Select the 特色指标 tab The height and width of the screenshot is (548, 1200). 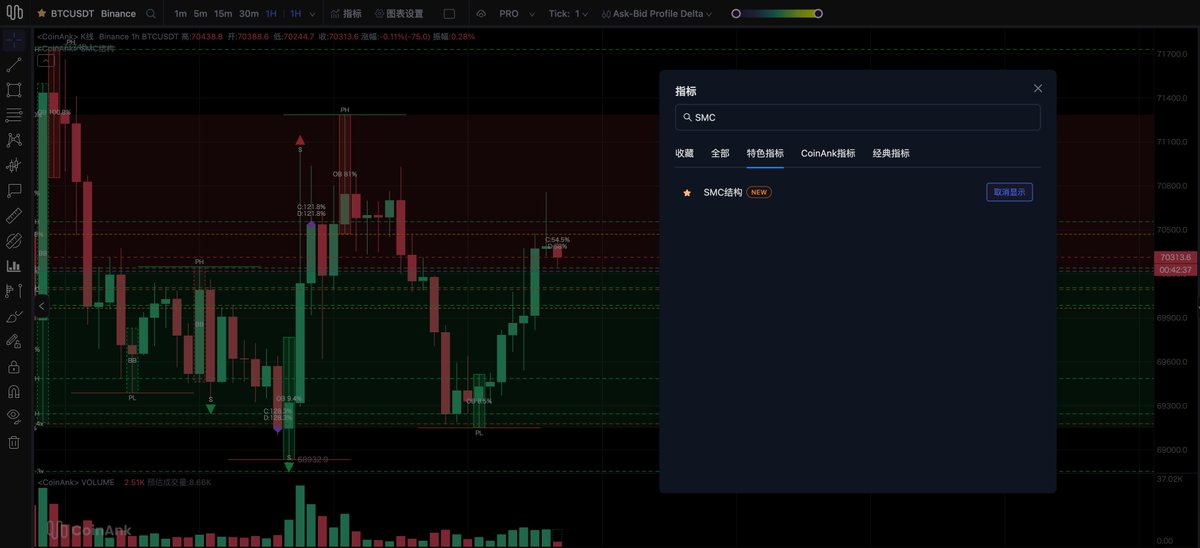pos(765,153)
